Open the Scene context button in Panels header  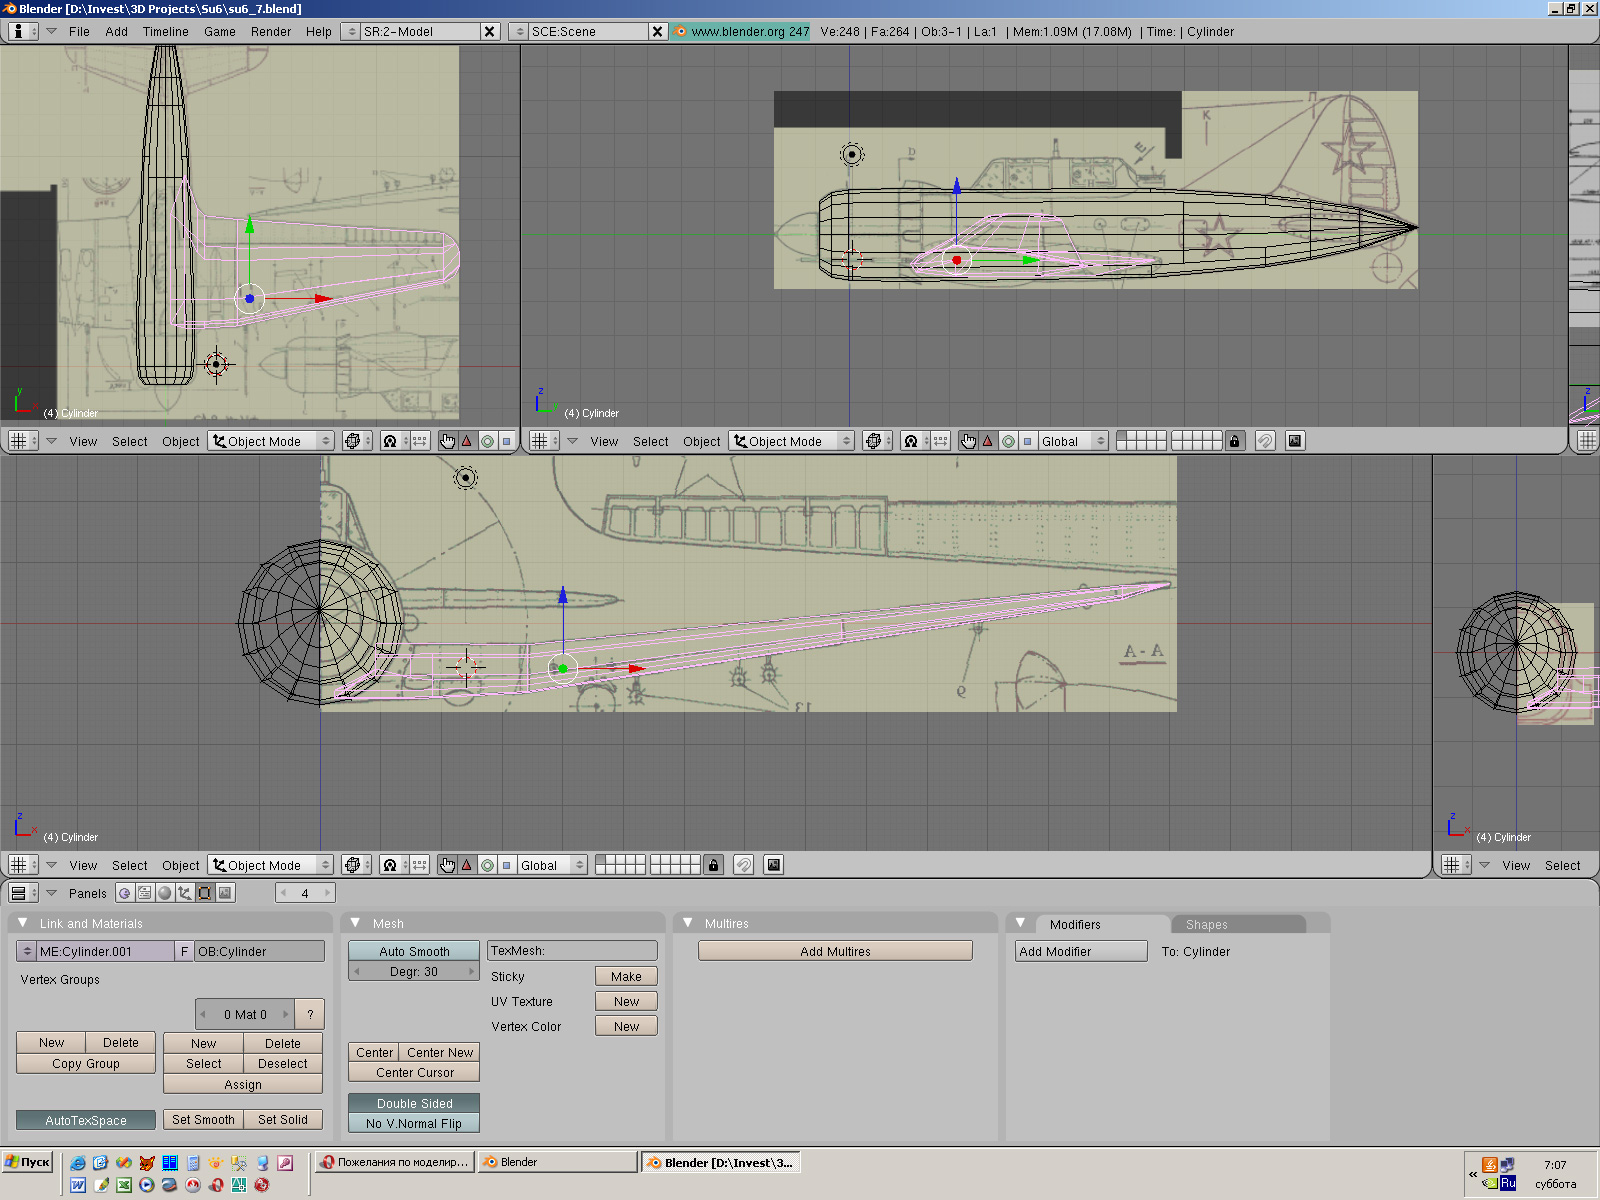tap(225, 893)
